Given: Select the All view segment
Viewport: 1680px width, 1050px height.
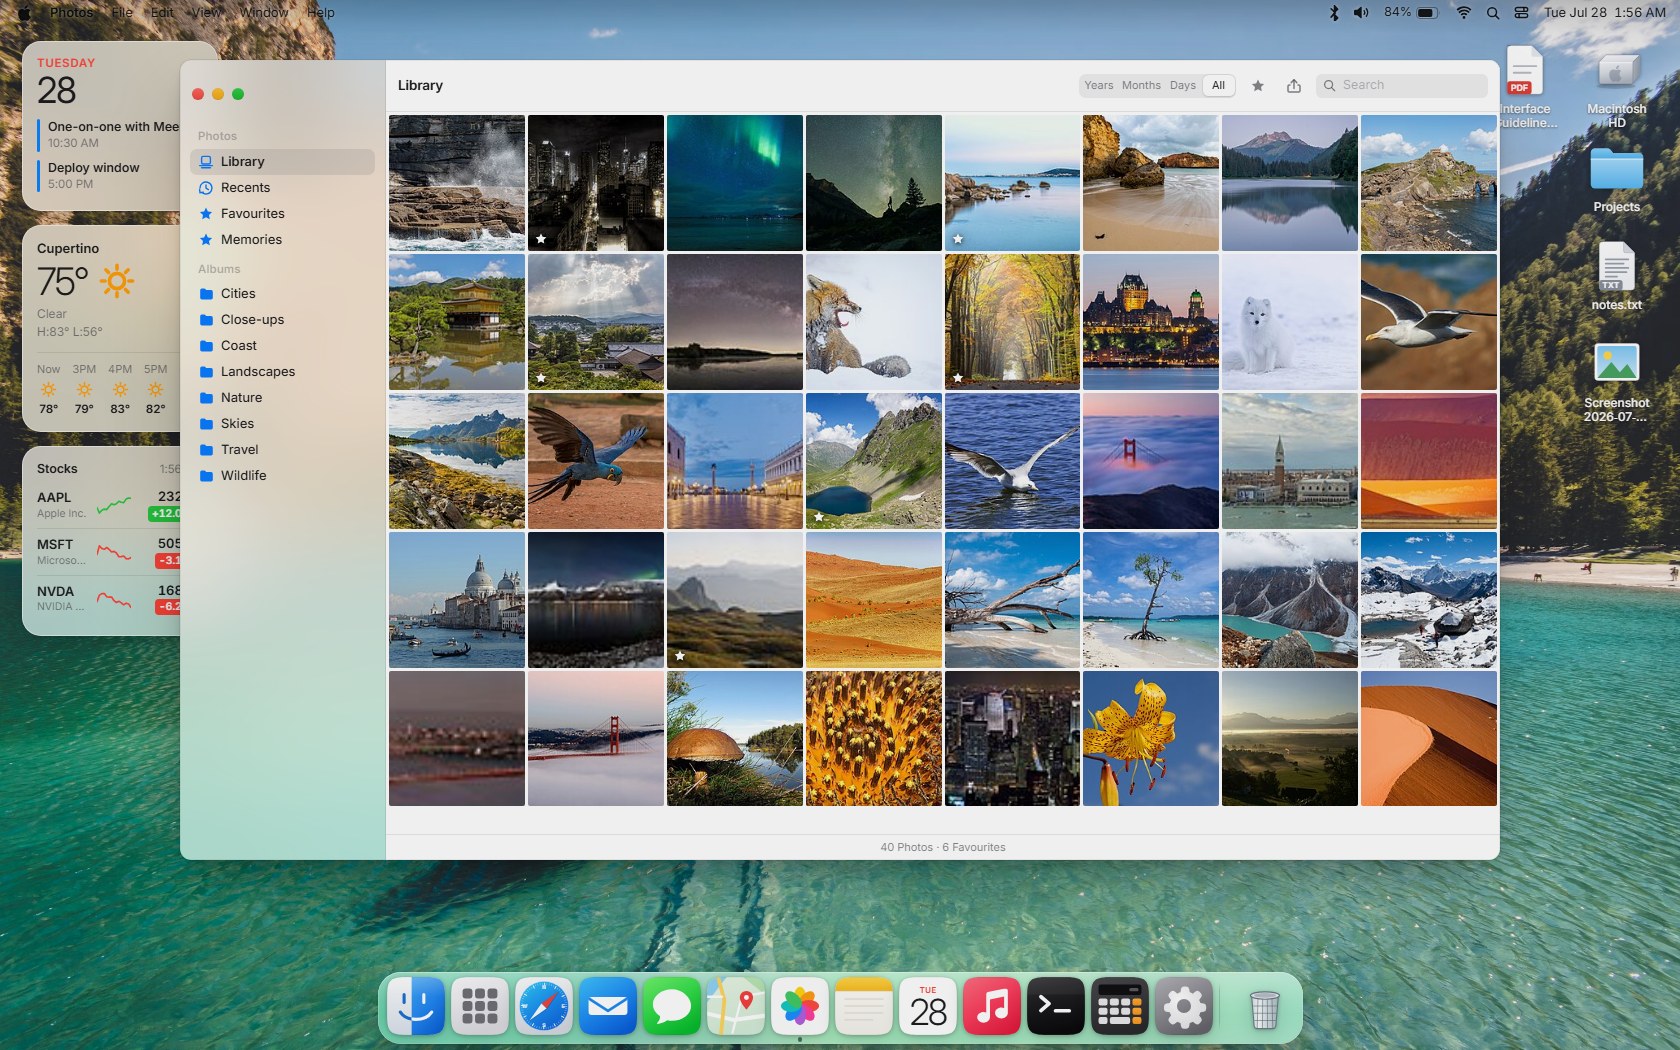Looking at the screenshot, I should pos(1219,86).
